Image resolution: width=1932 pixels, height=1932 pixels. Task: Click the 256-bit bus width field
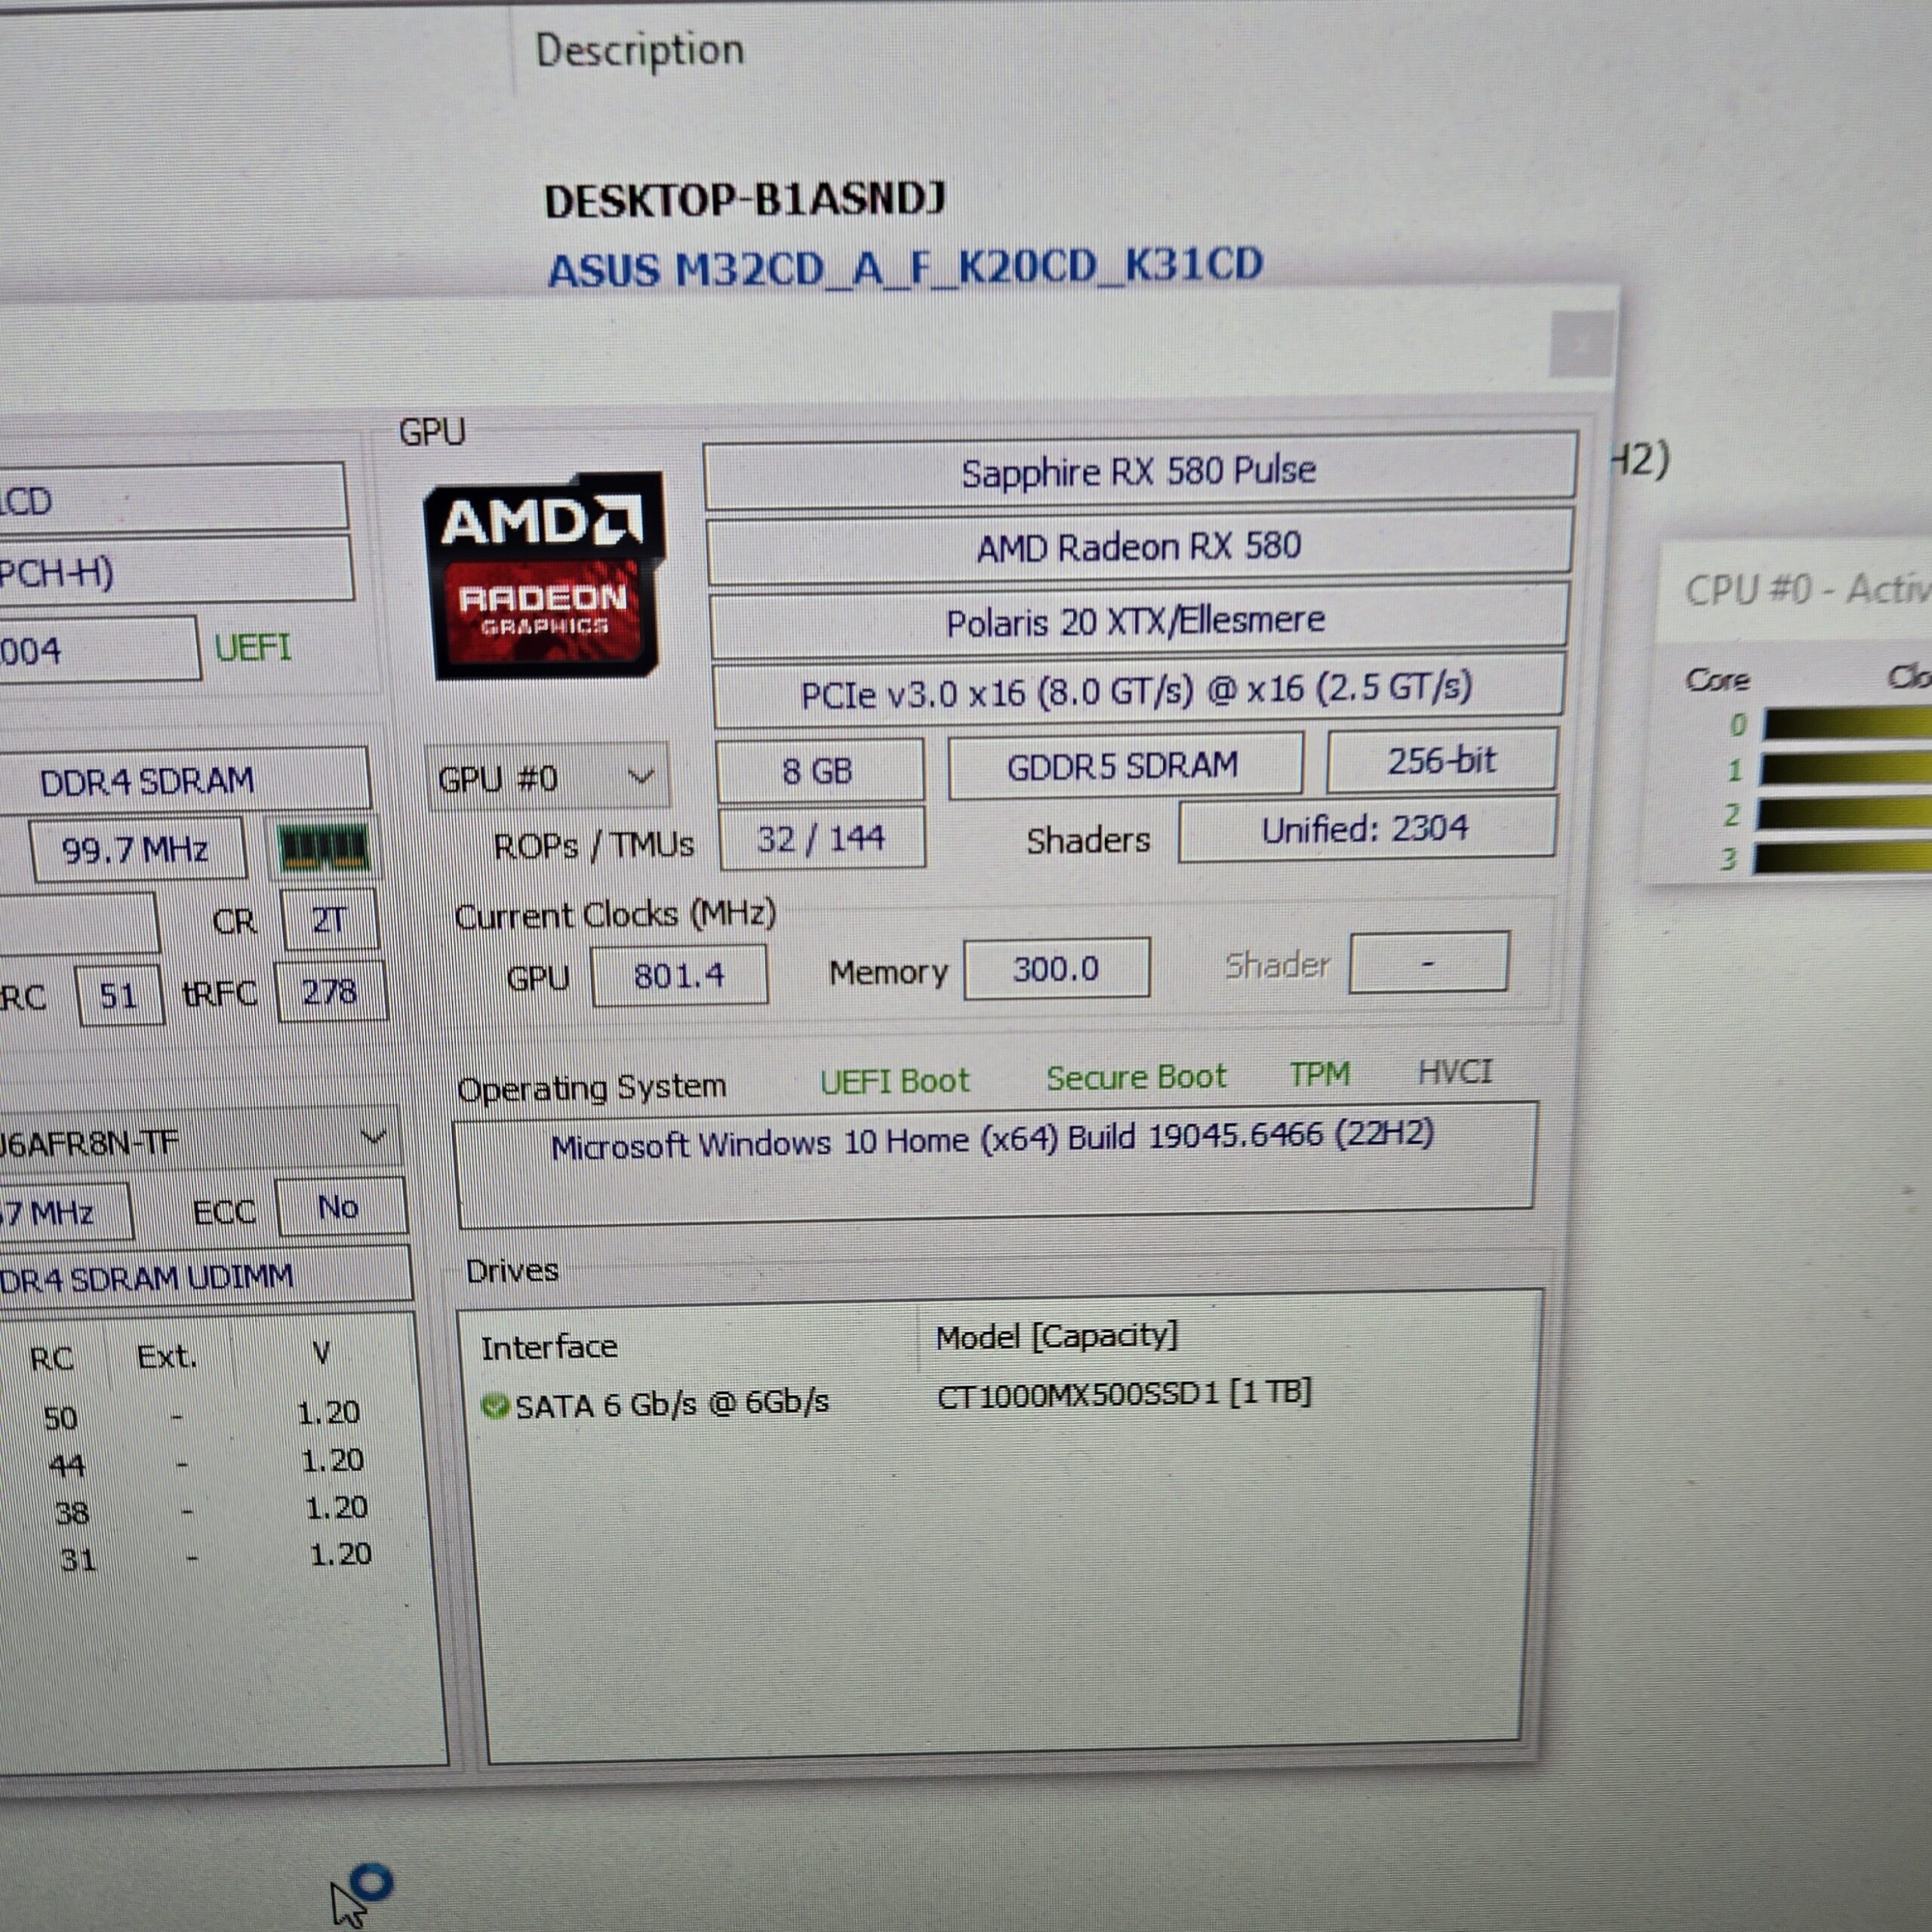coord(1441,762)
